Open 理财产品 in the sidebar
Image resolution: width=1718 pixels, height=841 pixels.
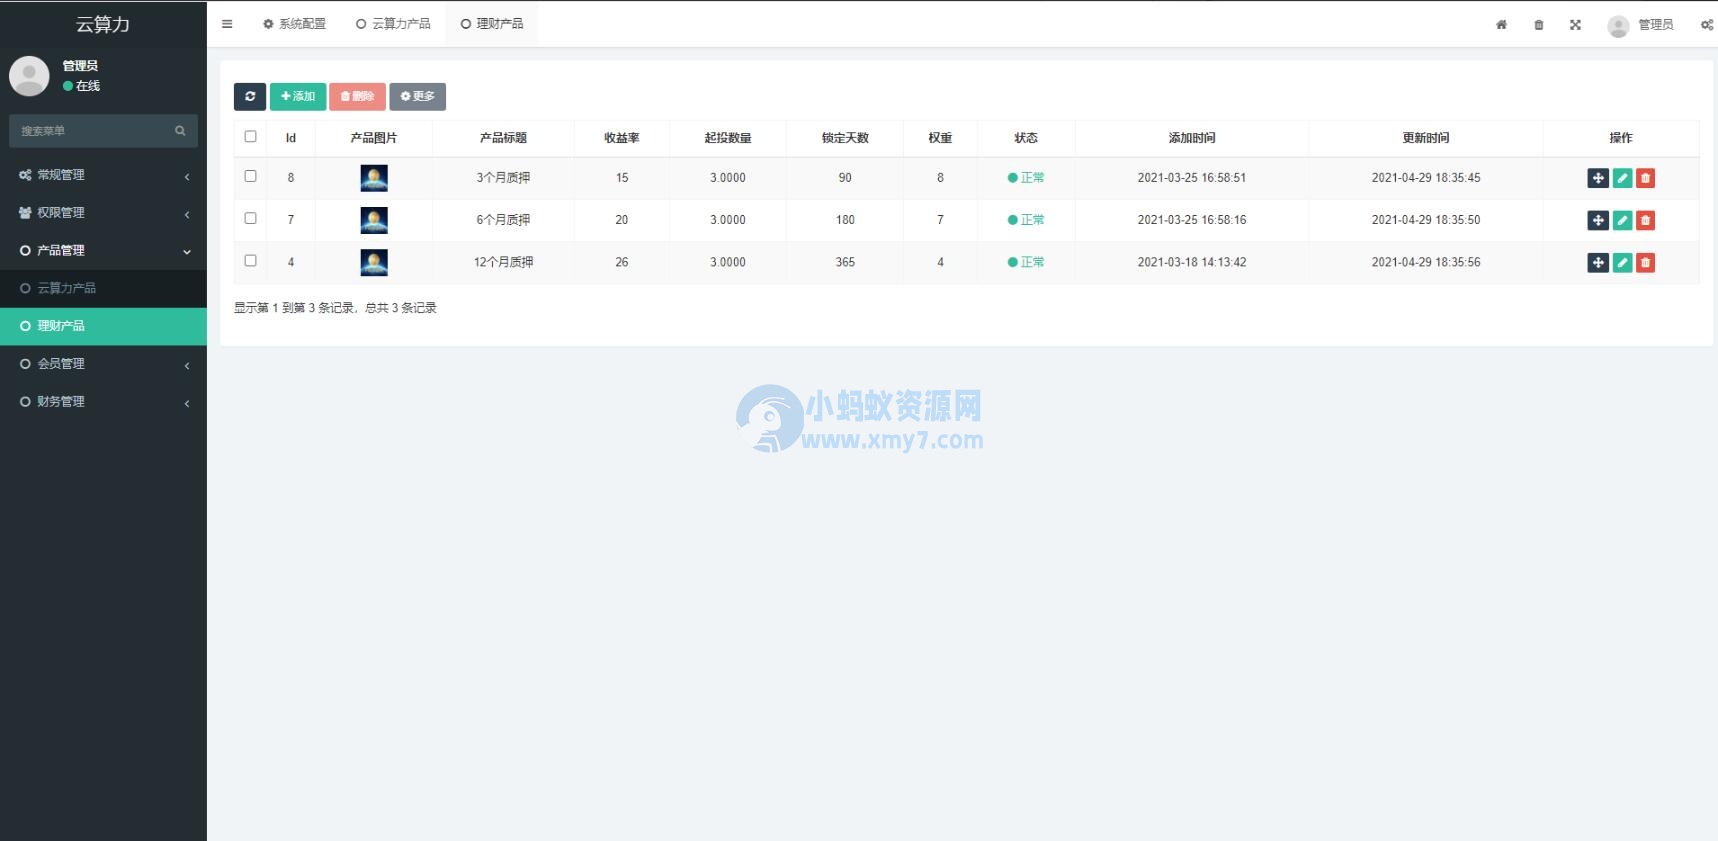pyautogui.click(x=103, y=326)
